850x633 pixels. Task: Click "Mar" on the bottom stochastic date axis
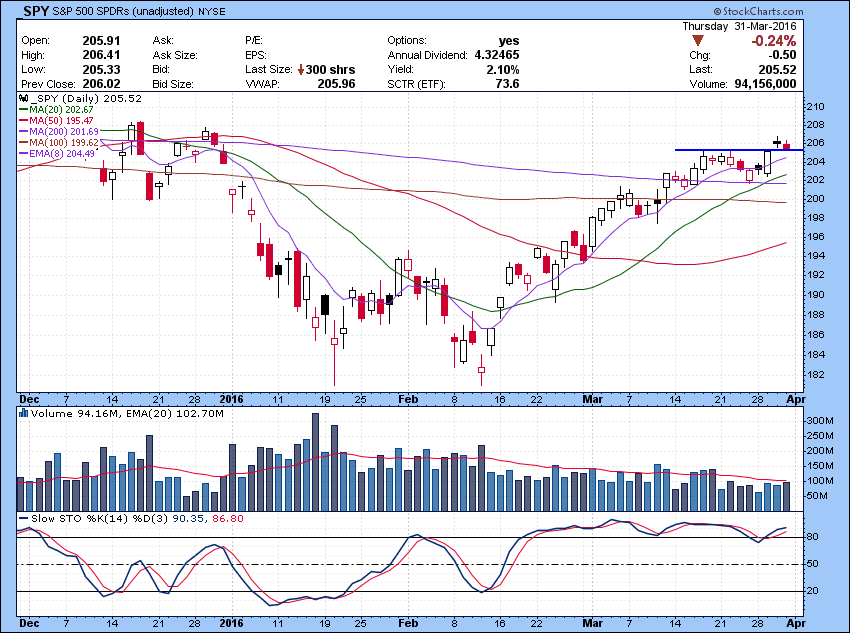(x=593, y=623)
